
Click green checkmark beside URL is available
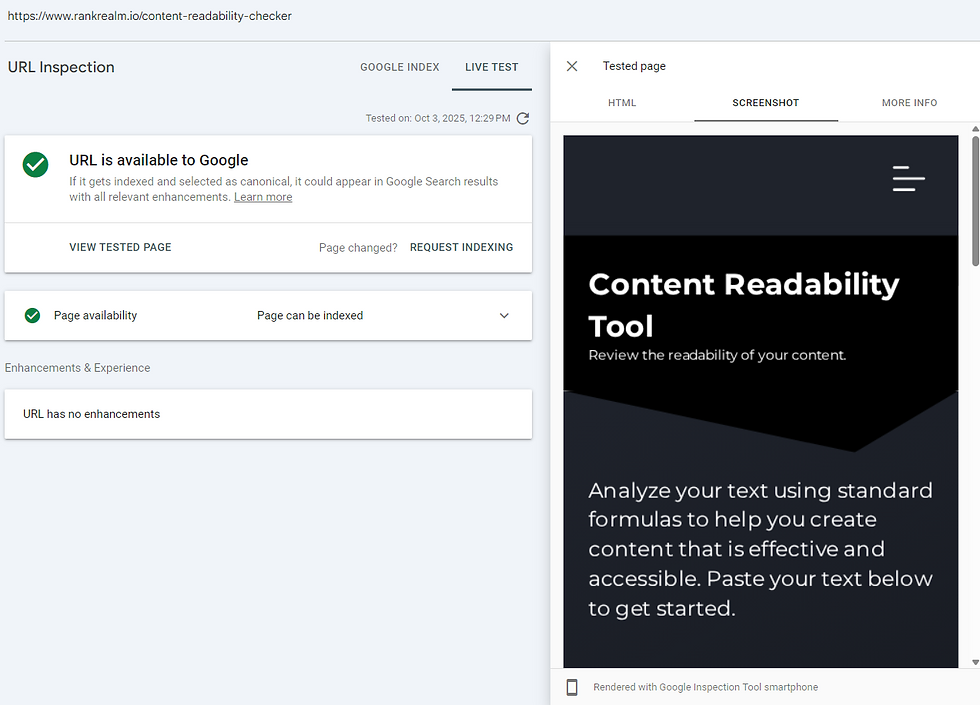coord(36,165)
